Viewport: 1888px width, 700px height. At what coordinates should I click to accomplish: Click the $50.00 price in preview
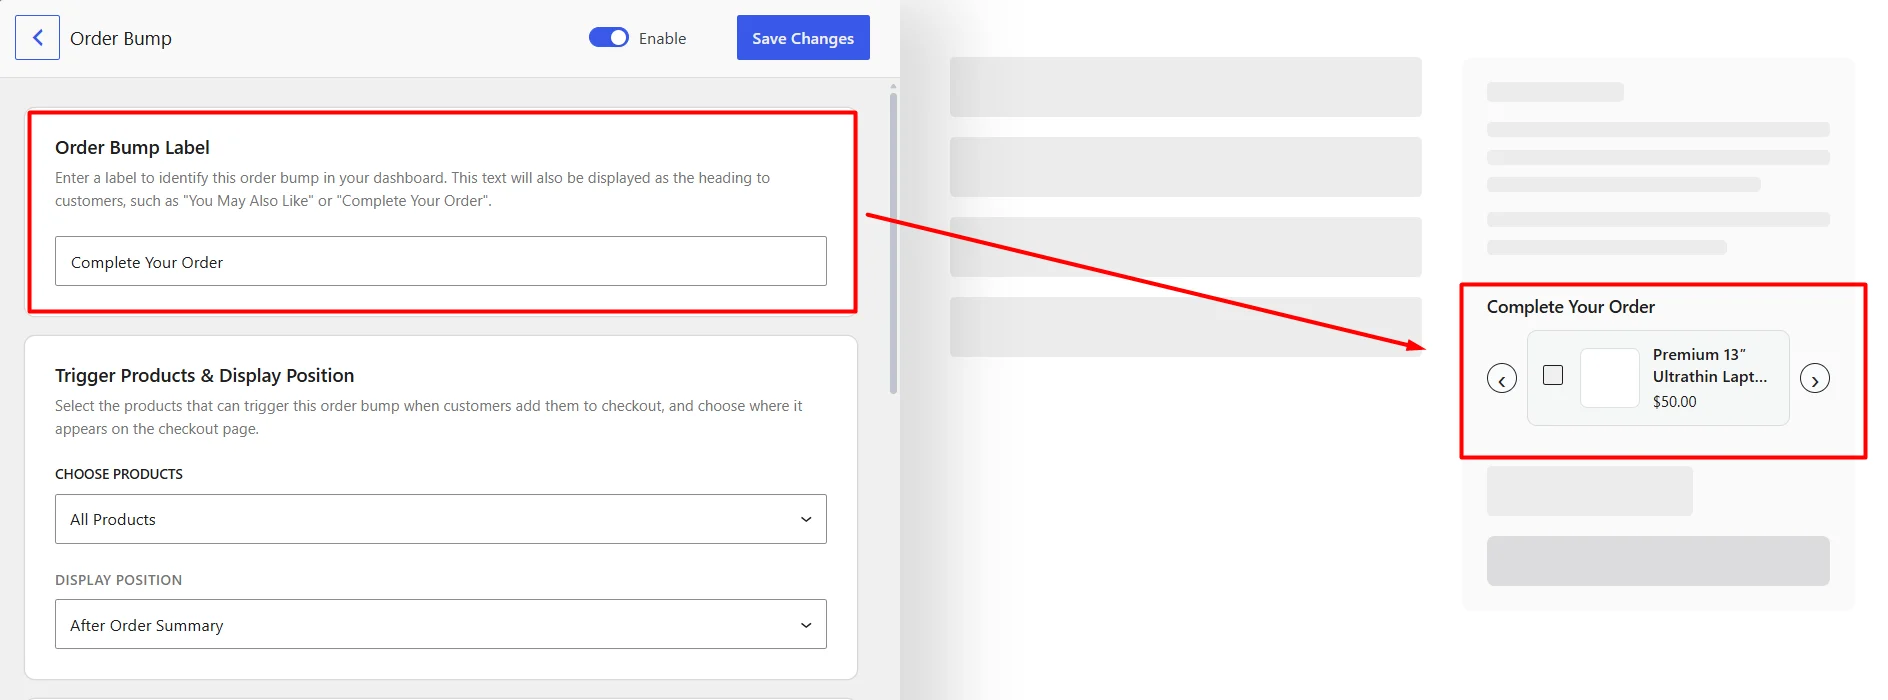[1675, 402]
